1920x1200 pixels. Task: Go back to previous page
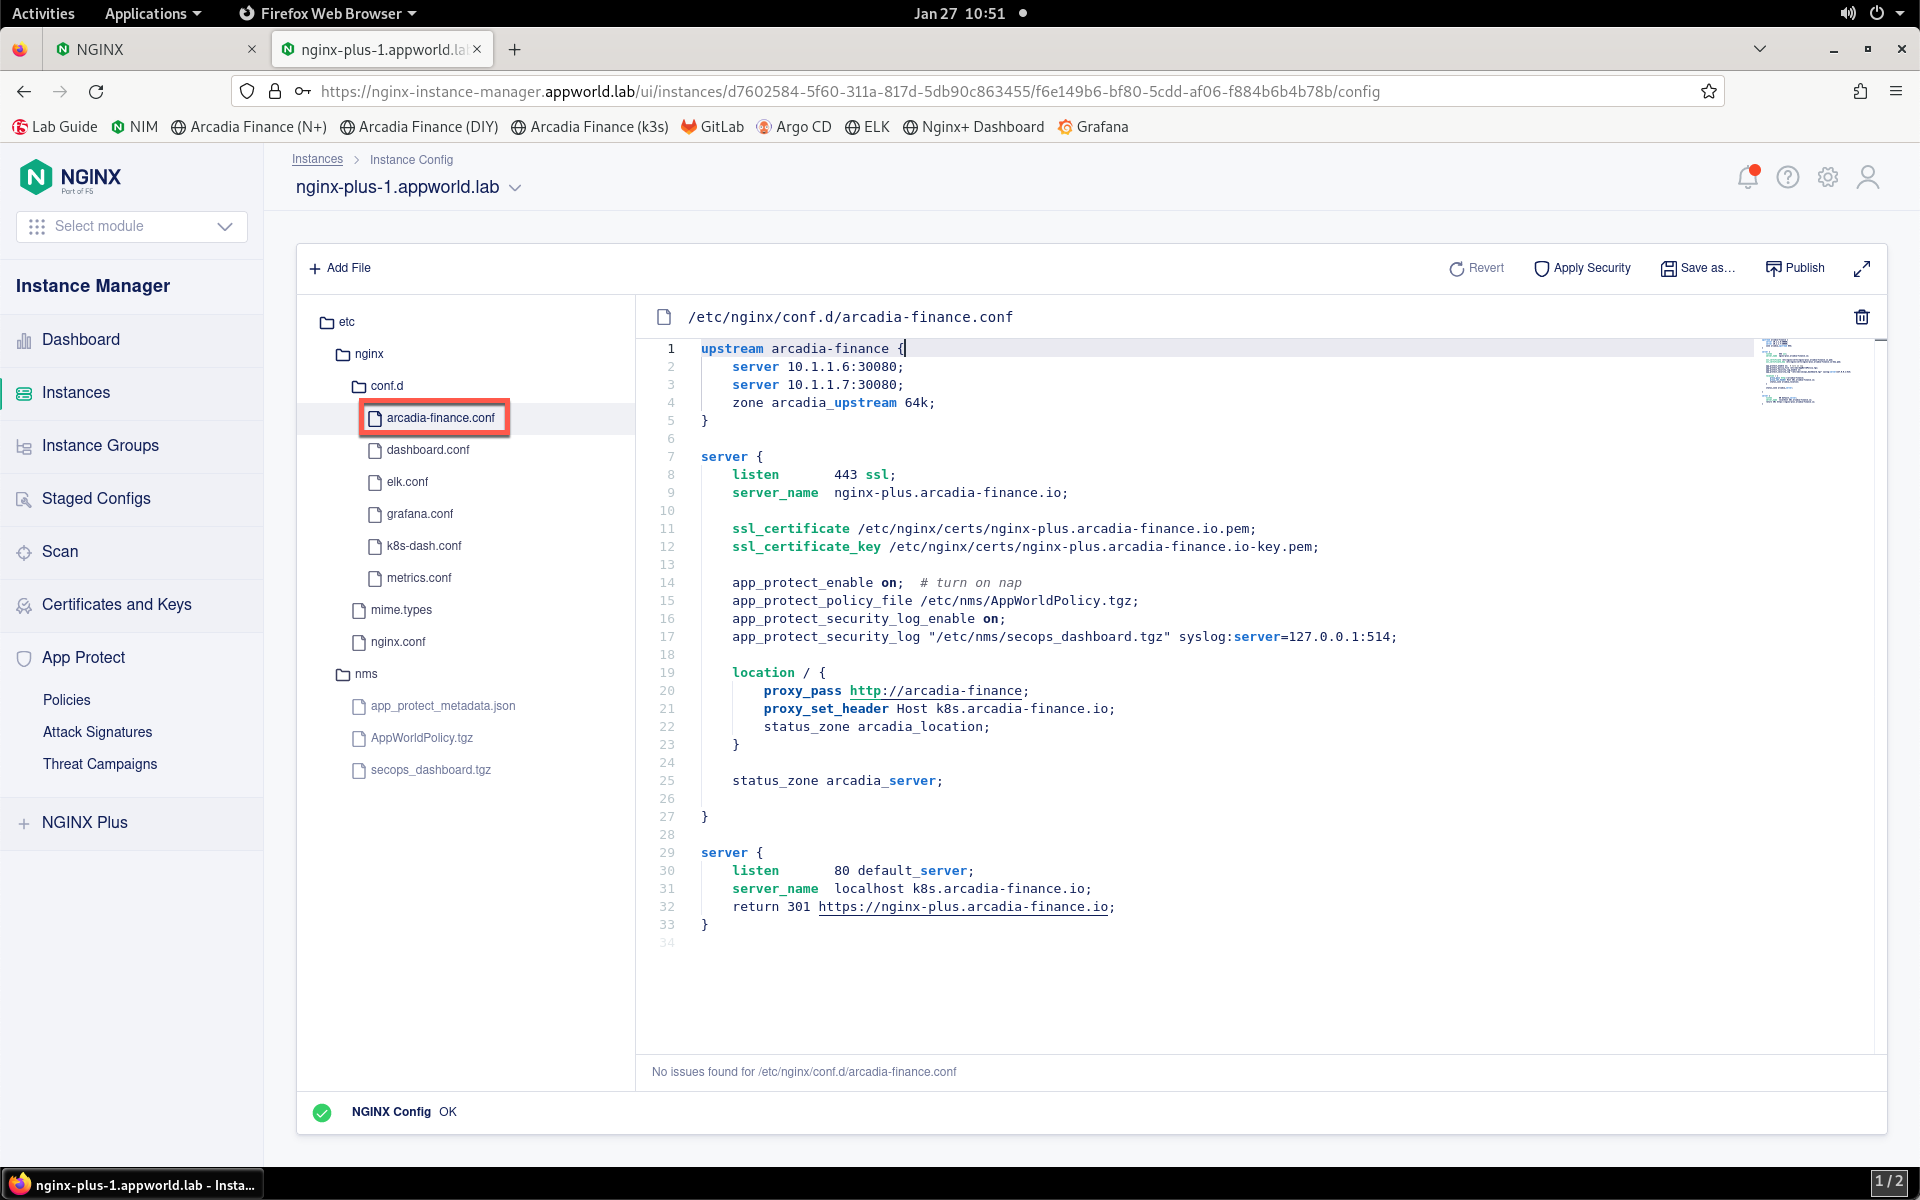[x=24, y=91]
